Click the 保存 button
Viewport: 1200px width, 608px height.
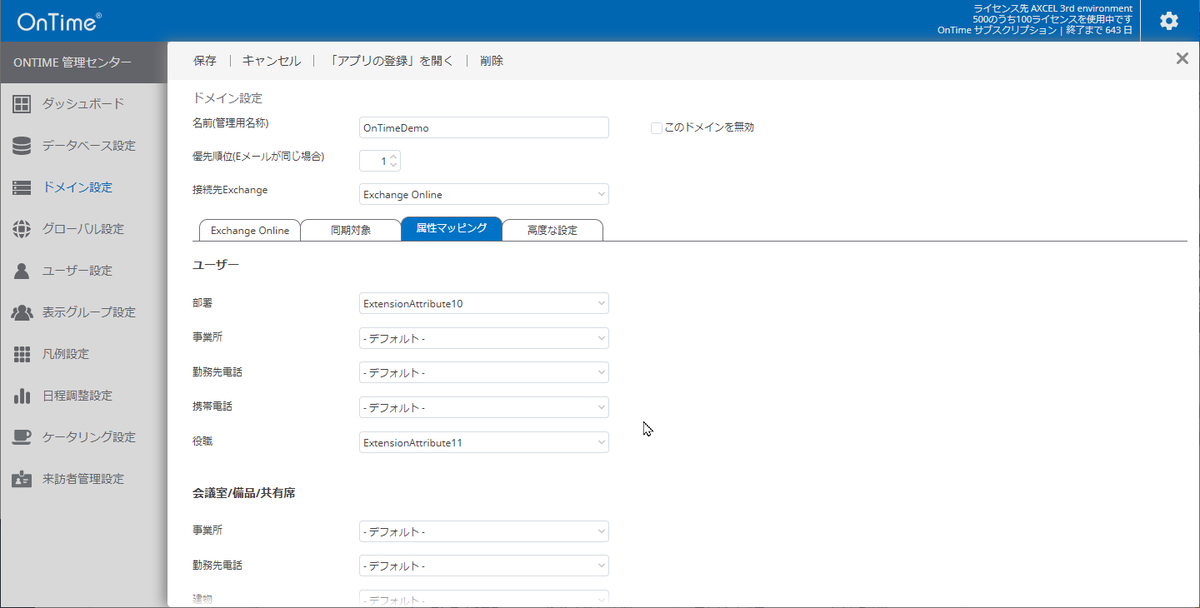point(204,61)
